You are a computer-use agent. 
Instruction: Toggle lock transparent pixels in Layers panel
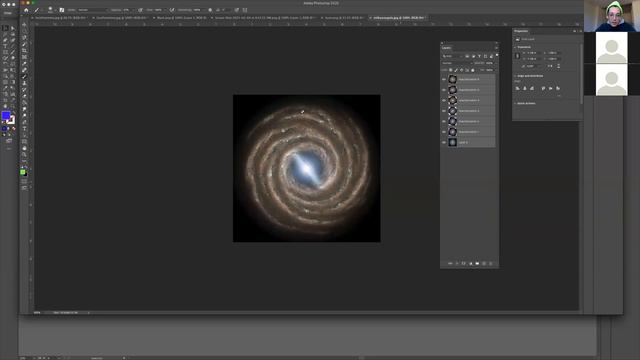(x=451, y=70)
